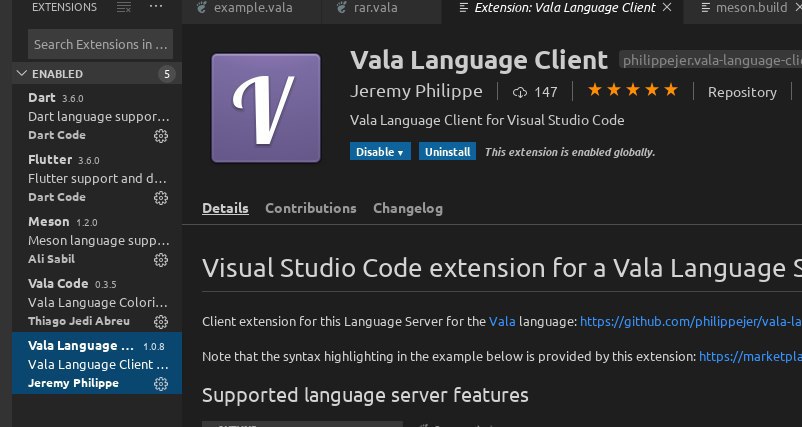Select the Vala Language Client list entry
This screenshot has width=802, height=427.
(97, 364)
